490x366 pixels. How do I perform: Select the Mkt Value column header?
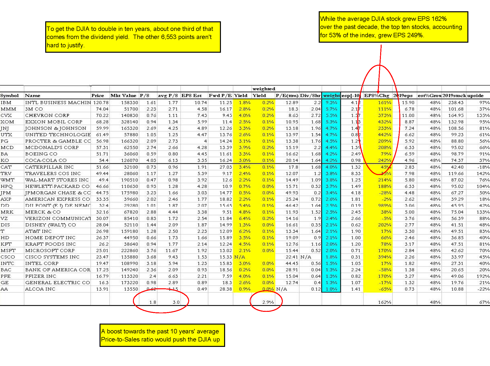(123, 96)
